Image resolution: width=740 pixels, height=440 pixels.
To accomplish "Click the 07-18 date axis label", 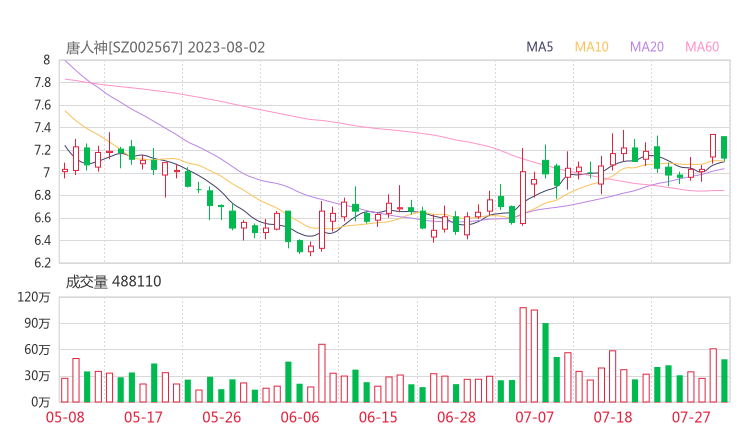I will [613, 417].
